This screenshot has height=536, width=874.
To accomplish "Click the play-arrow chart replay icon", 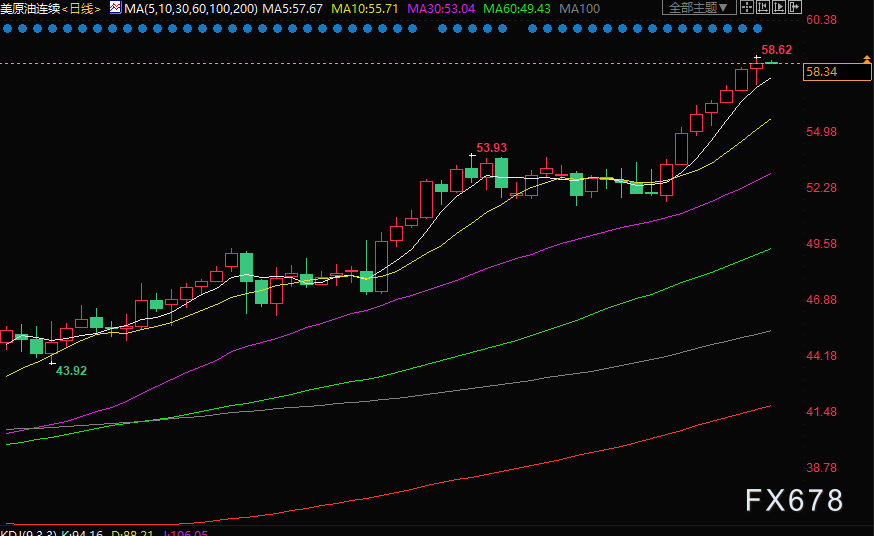I will [779, 7].
